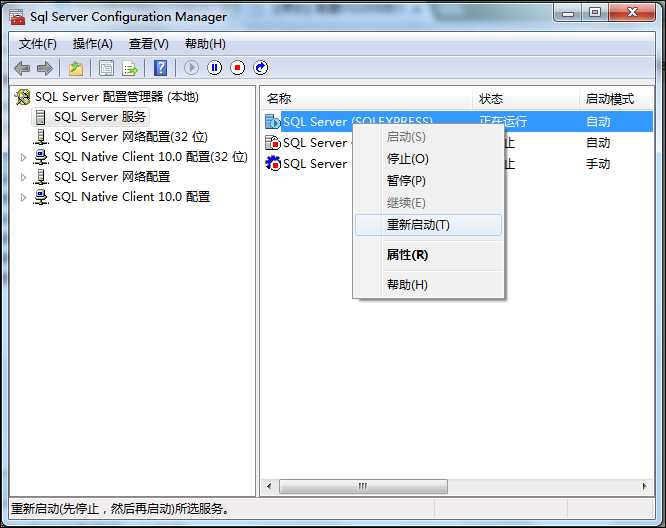
Task: Click the Restart service toolbar icon
Action: pyautogui.click(x=260, y=68)
